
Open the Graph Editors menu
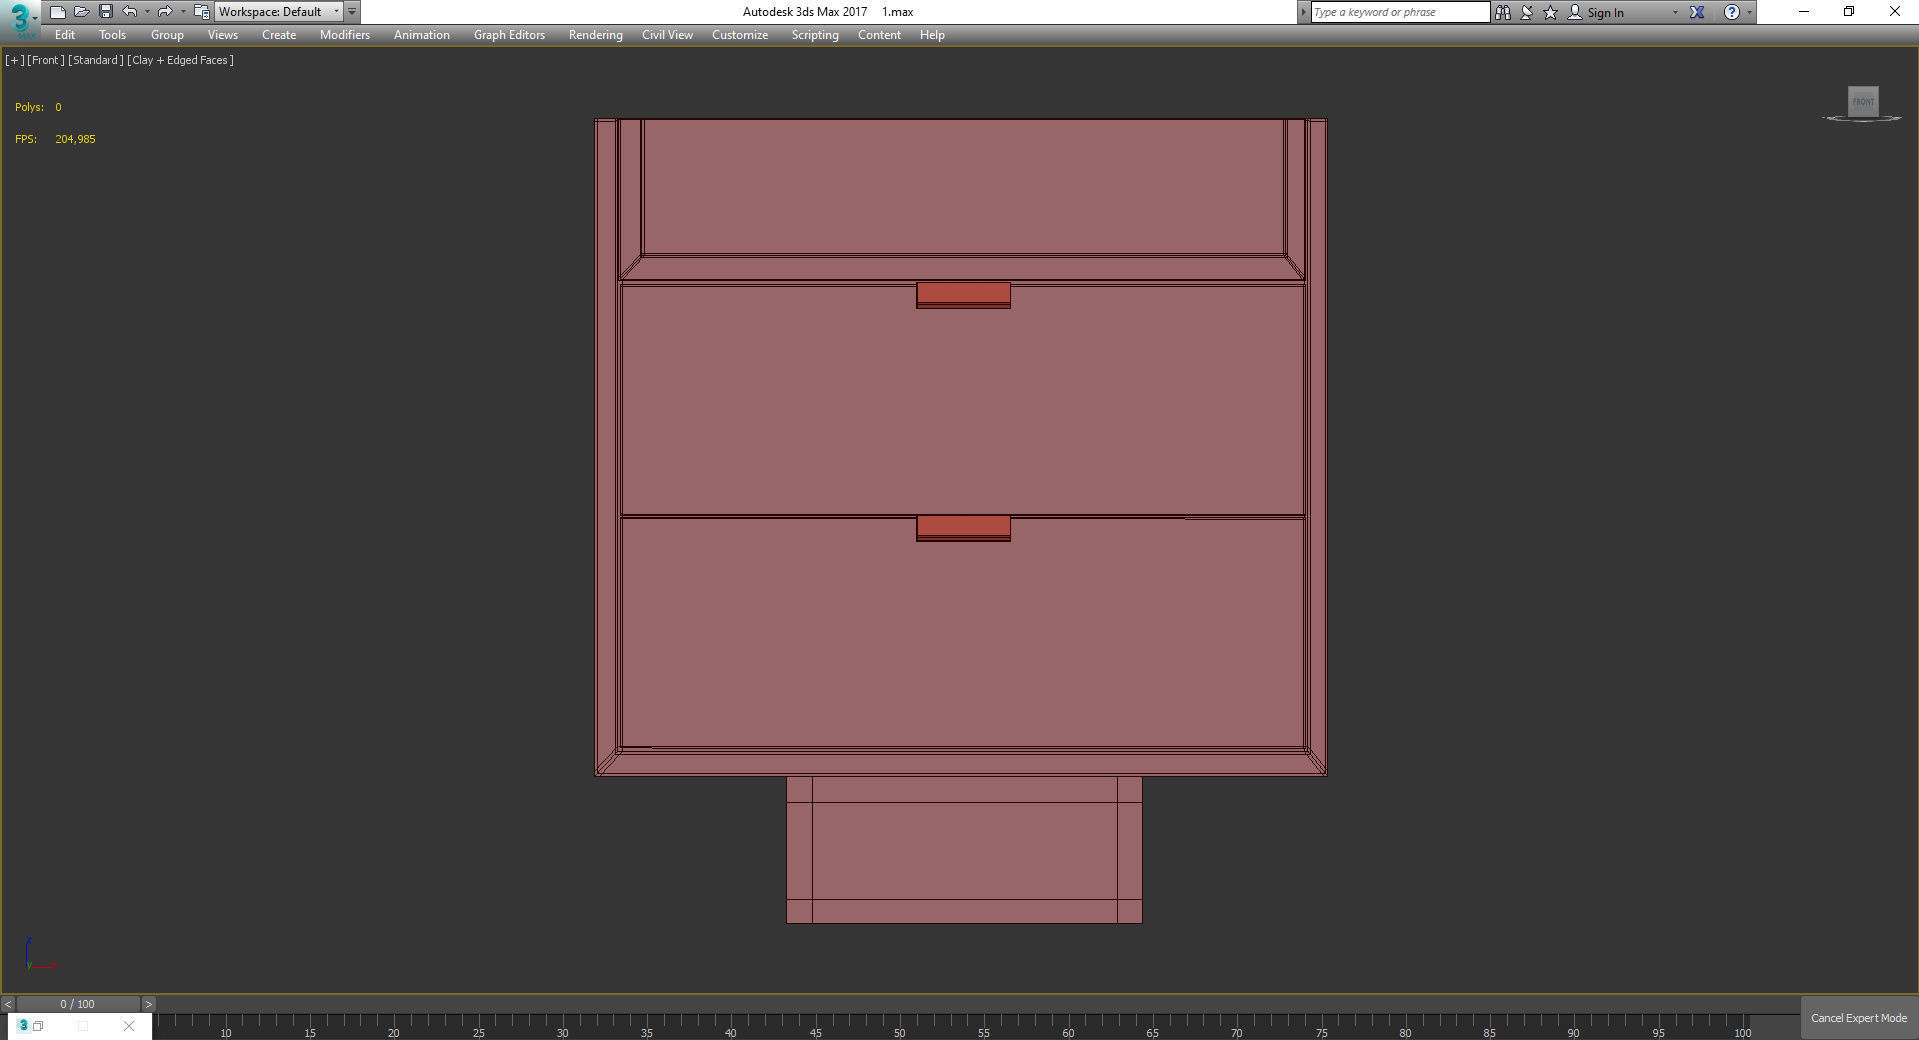pos(509,35)
